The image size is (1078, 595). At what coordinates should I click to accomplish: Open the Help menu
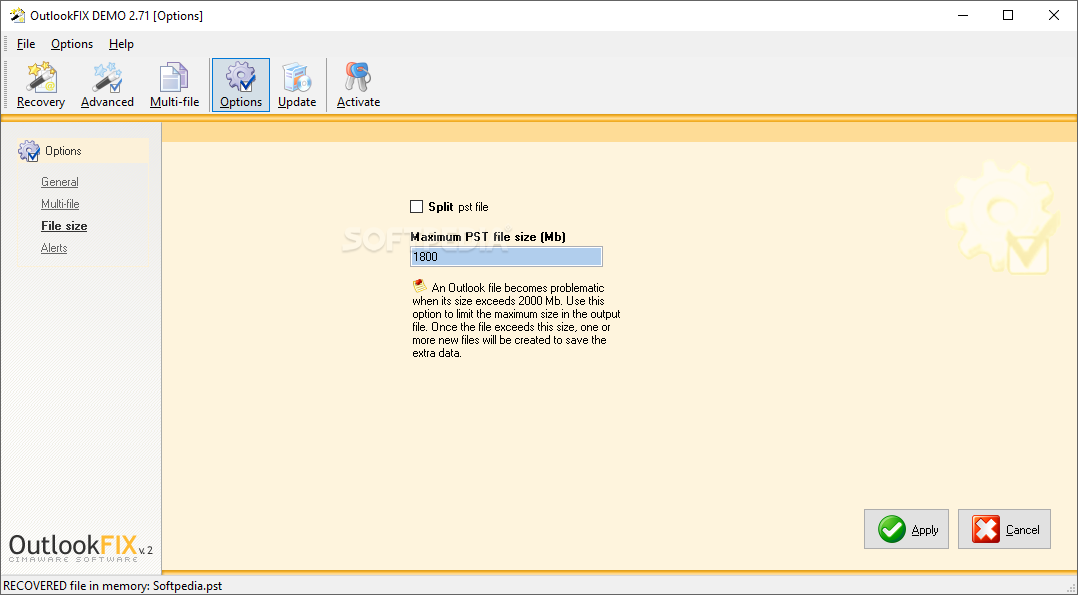[121, 44]
